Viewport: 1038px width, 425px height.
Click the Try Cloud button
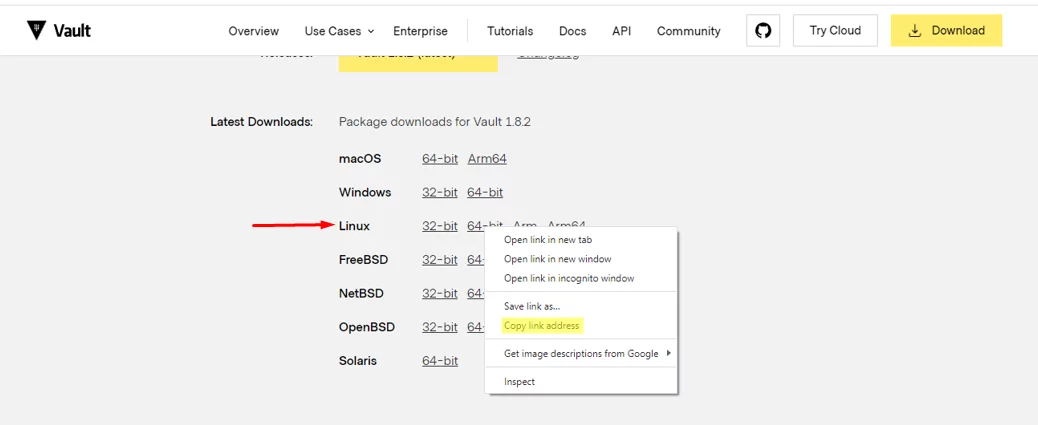835,30
